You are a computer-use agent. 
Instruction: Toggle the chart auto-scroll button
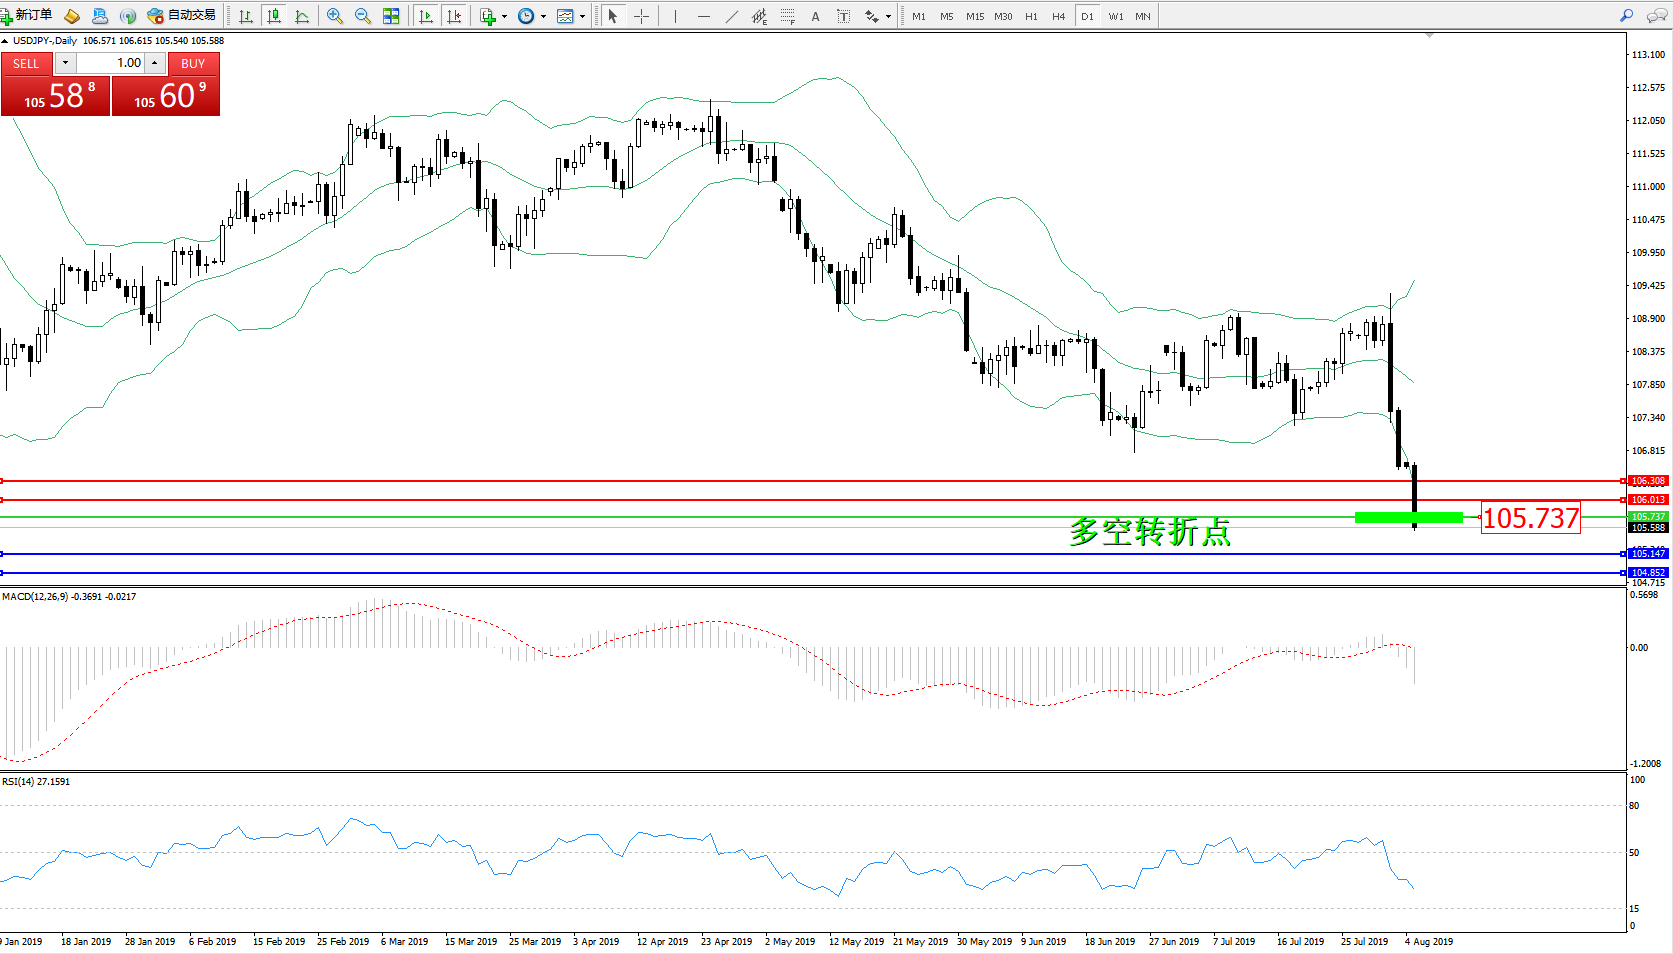[x=426, y=16]
